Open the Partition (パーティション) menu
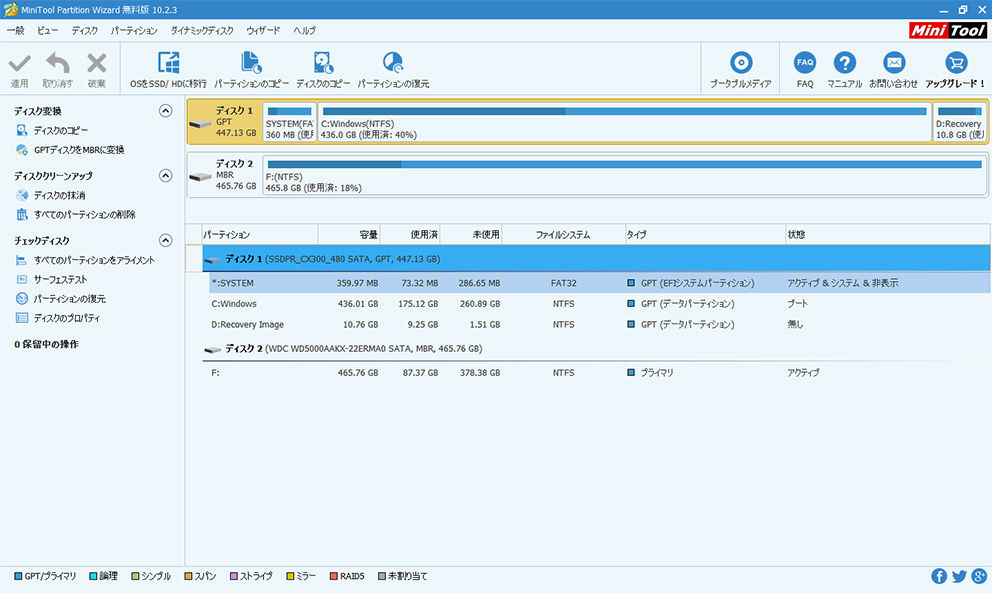Image resolution: width=992 pixels, height=593 pixels. [134, 30]
